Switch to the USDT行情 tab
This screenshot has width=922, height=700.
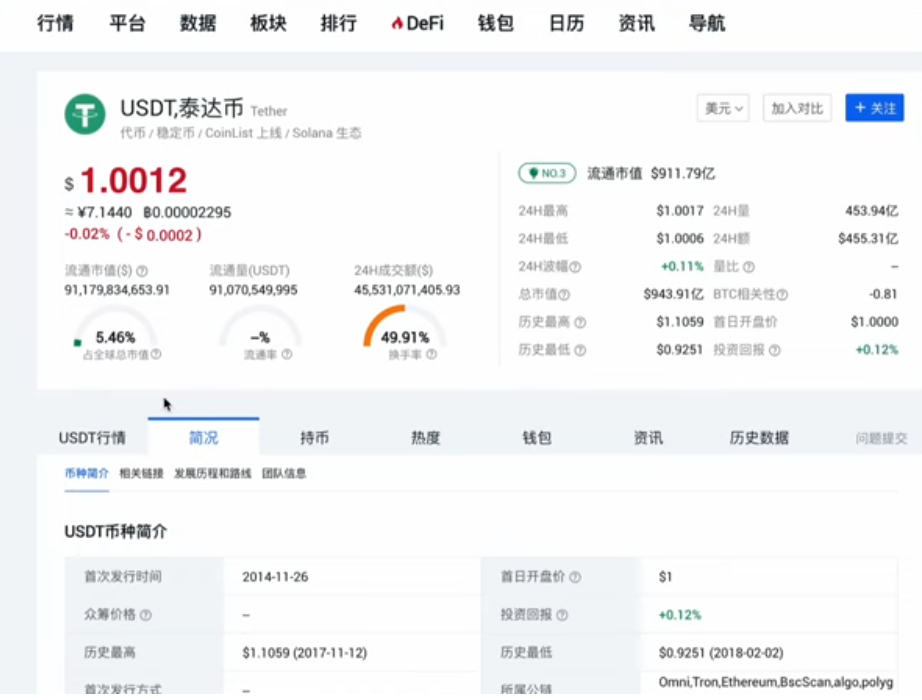pos(92,438)
